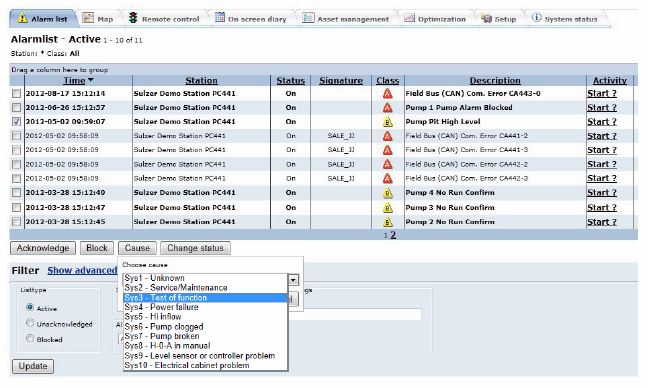This screenshot has width=648, height=388.
Task: Choose Sys10 - Electrical cabinet problem cause
Action: pos(205,365)
